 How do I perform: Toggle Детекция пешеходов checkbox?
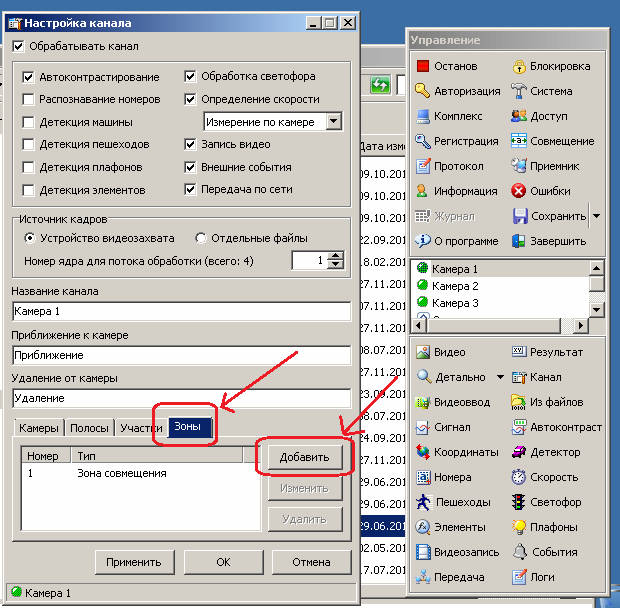(x=29, y=144)
